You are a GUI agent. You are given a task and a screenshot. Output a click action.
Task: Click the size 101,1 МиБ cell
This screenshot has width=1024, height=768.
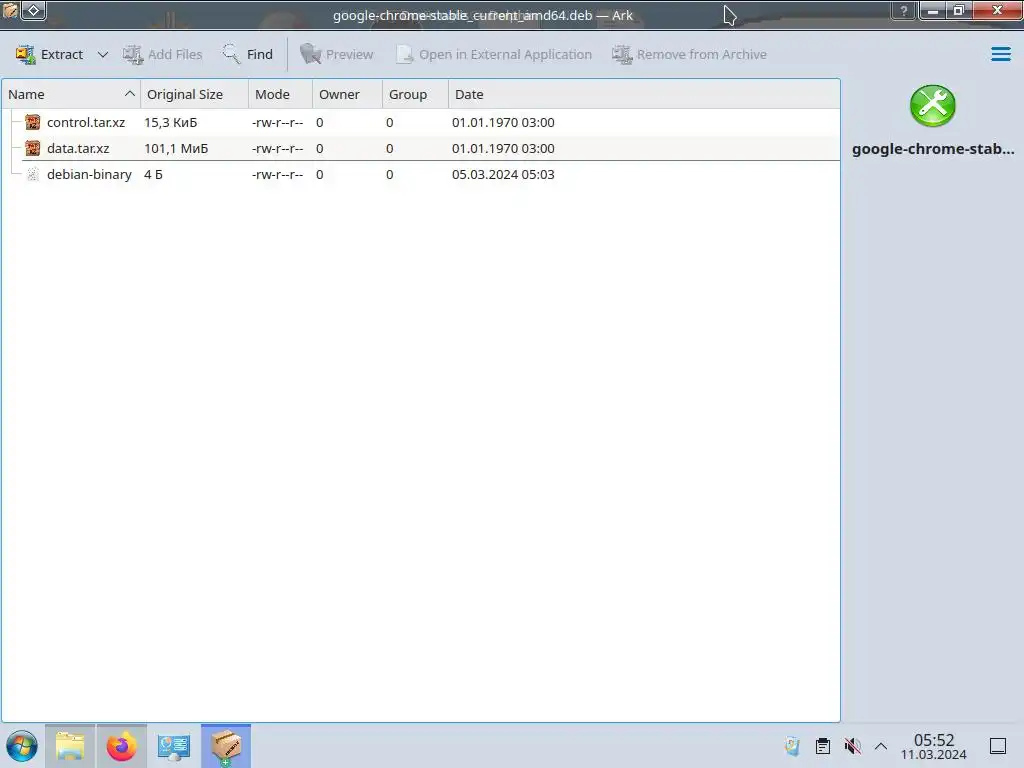point(176,148)
